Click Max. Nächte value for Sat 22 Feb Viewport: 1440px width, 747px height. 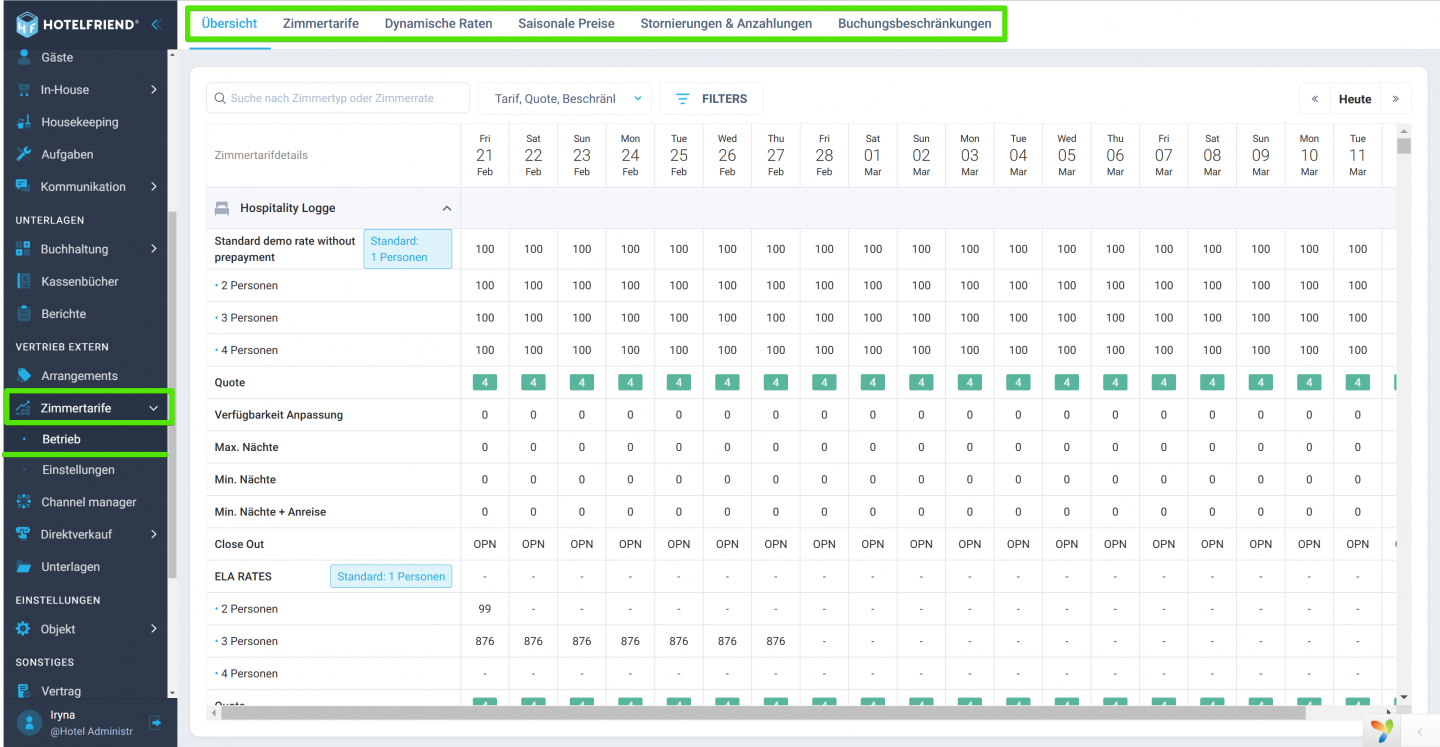pyautogui.click(x=533, y=447)
